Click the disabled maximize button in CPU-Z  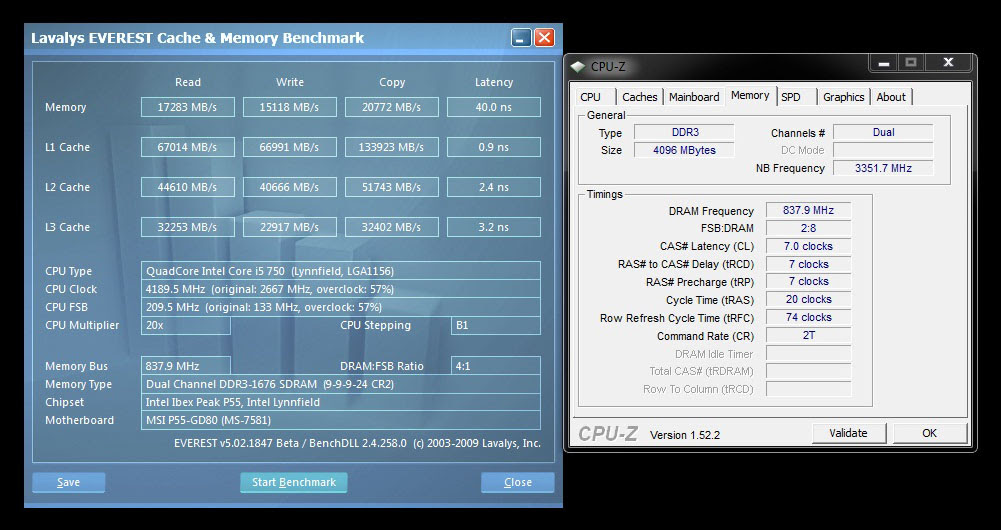[x=911, y=63]
